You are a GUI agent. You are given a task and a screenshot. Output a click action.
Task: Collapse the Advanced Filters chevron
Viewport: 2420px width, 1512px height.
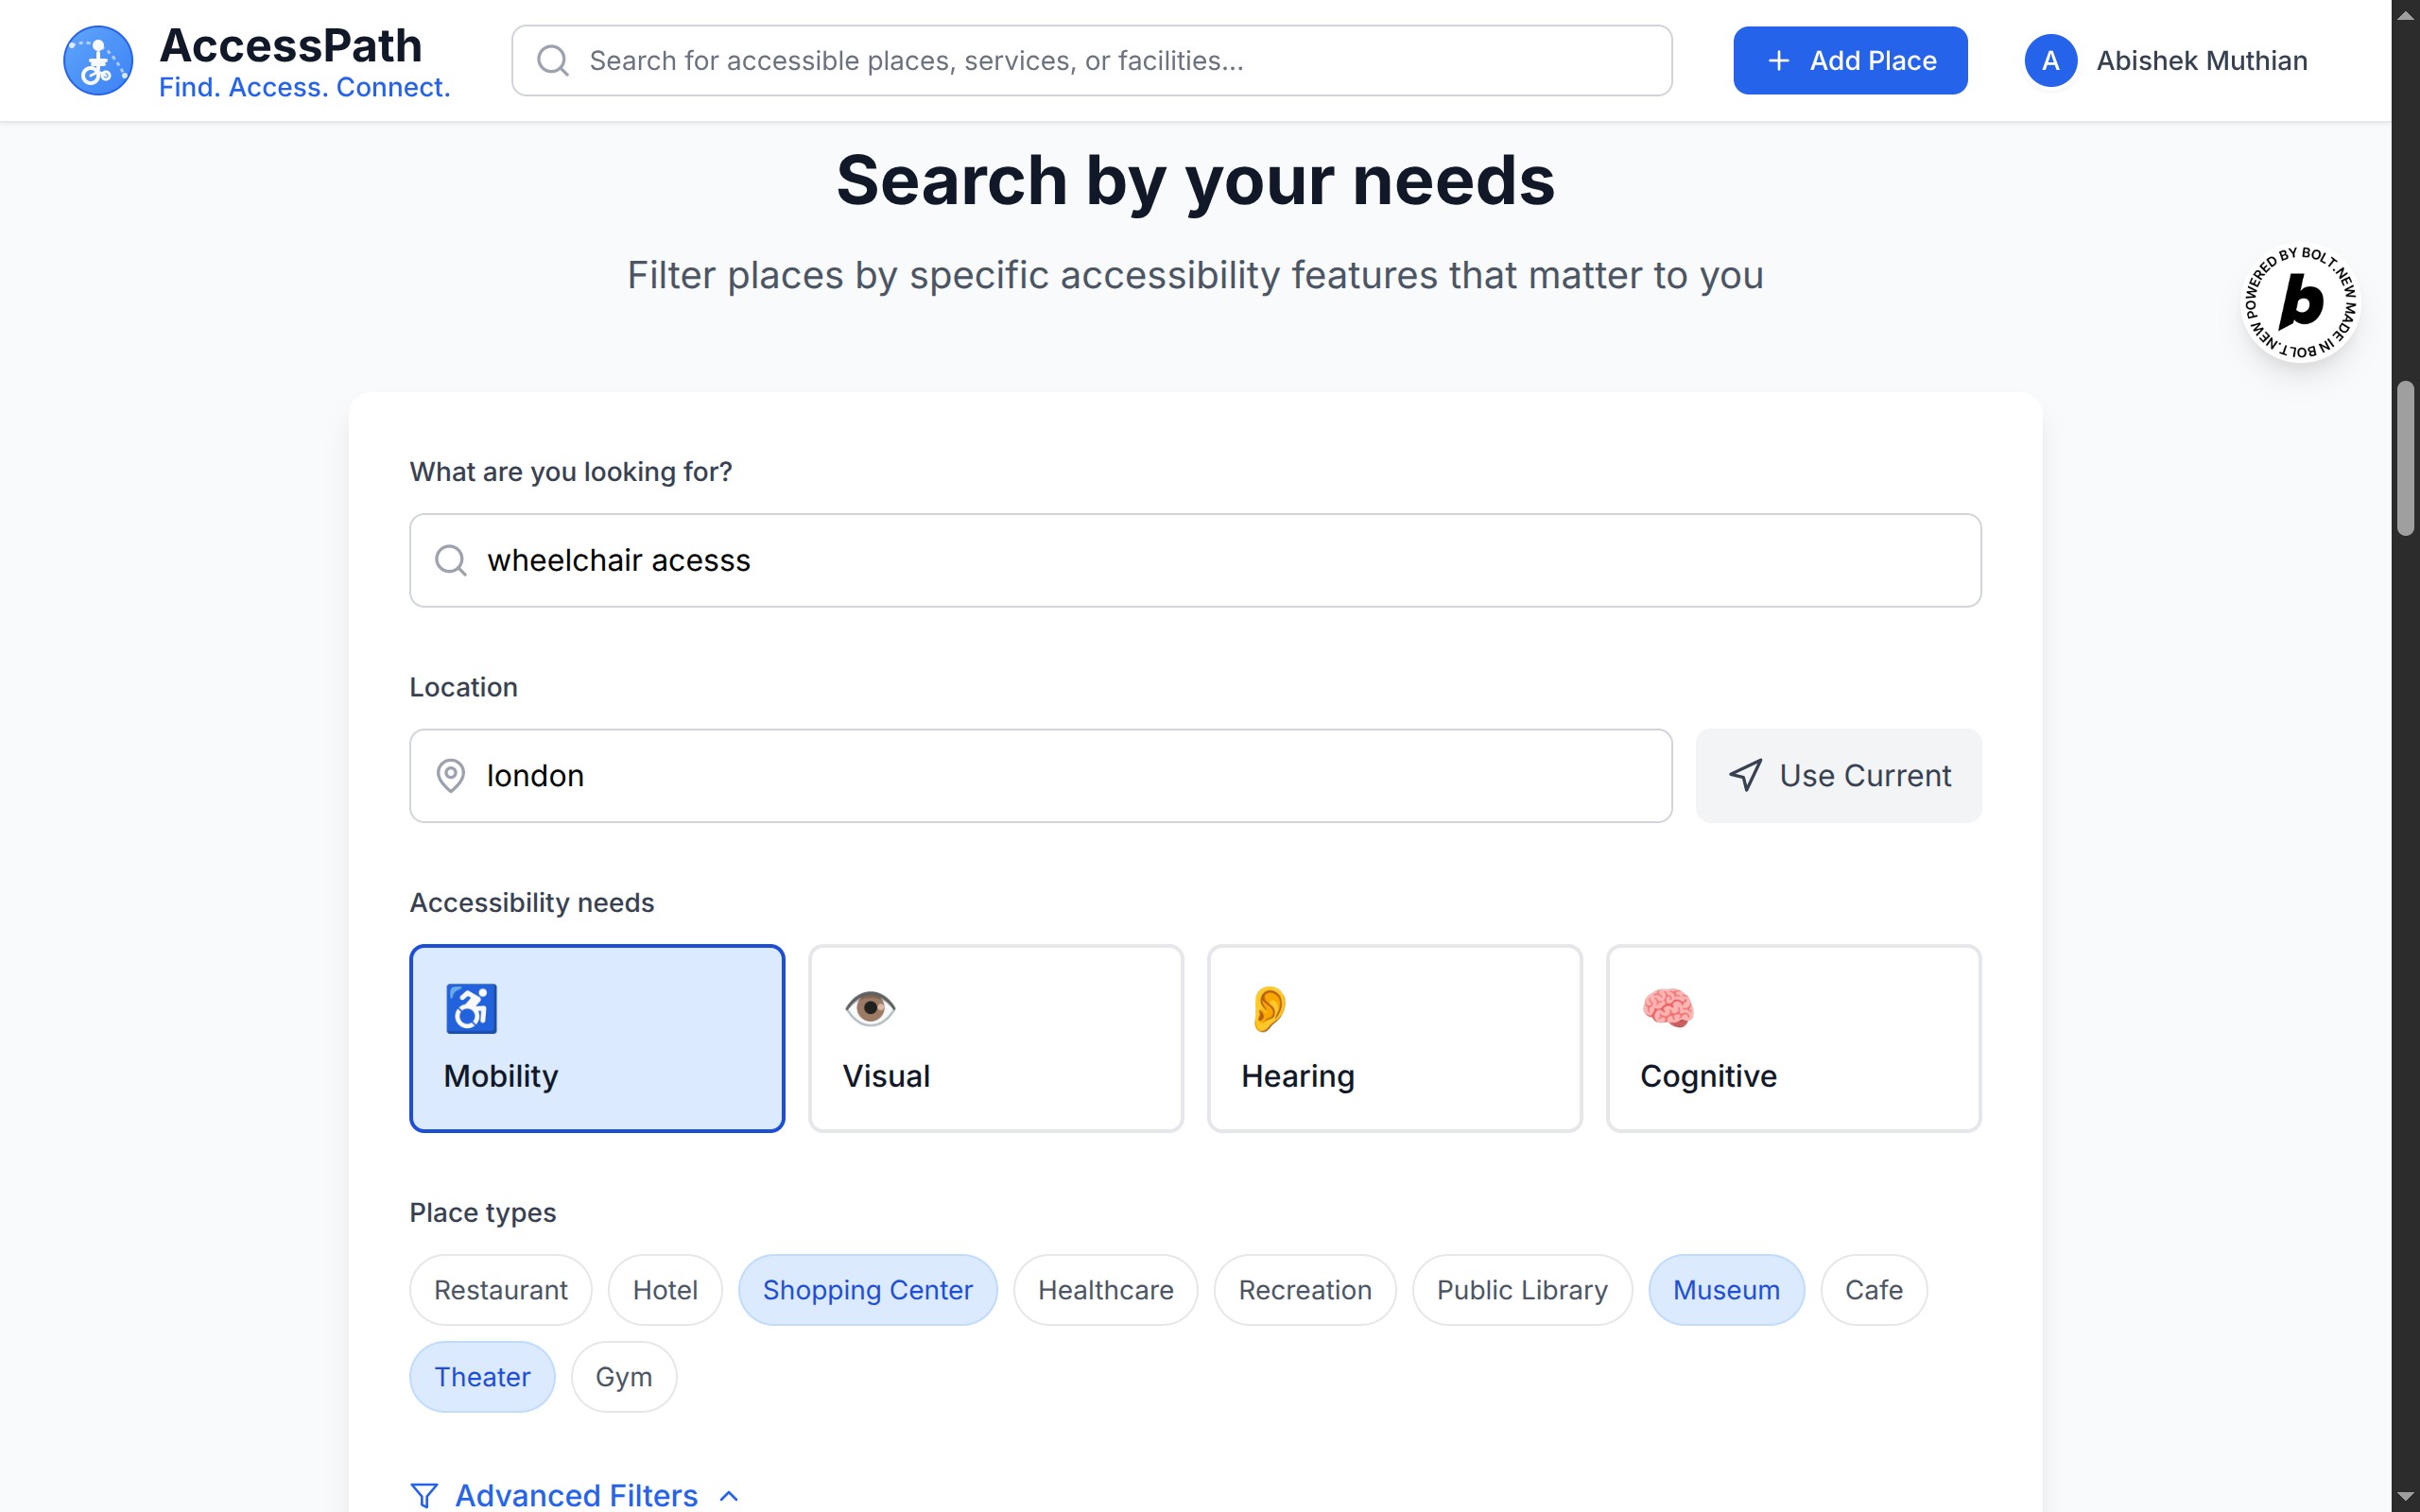[x=729, y=1496]
